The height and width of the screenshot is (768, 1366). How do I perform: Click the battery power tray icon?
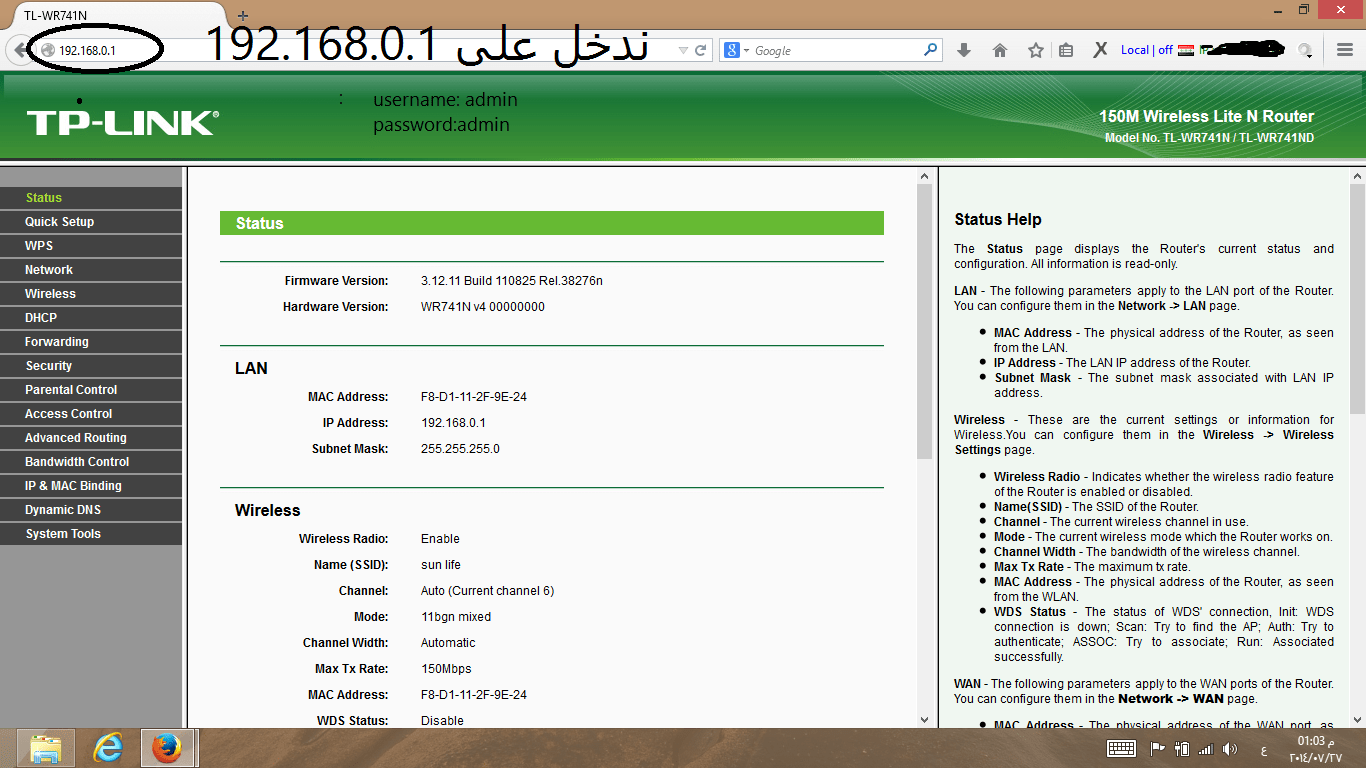pos(1182,748)
